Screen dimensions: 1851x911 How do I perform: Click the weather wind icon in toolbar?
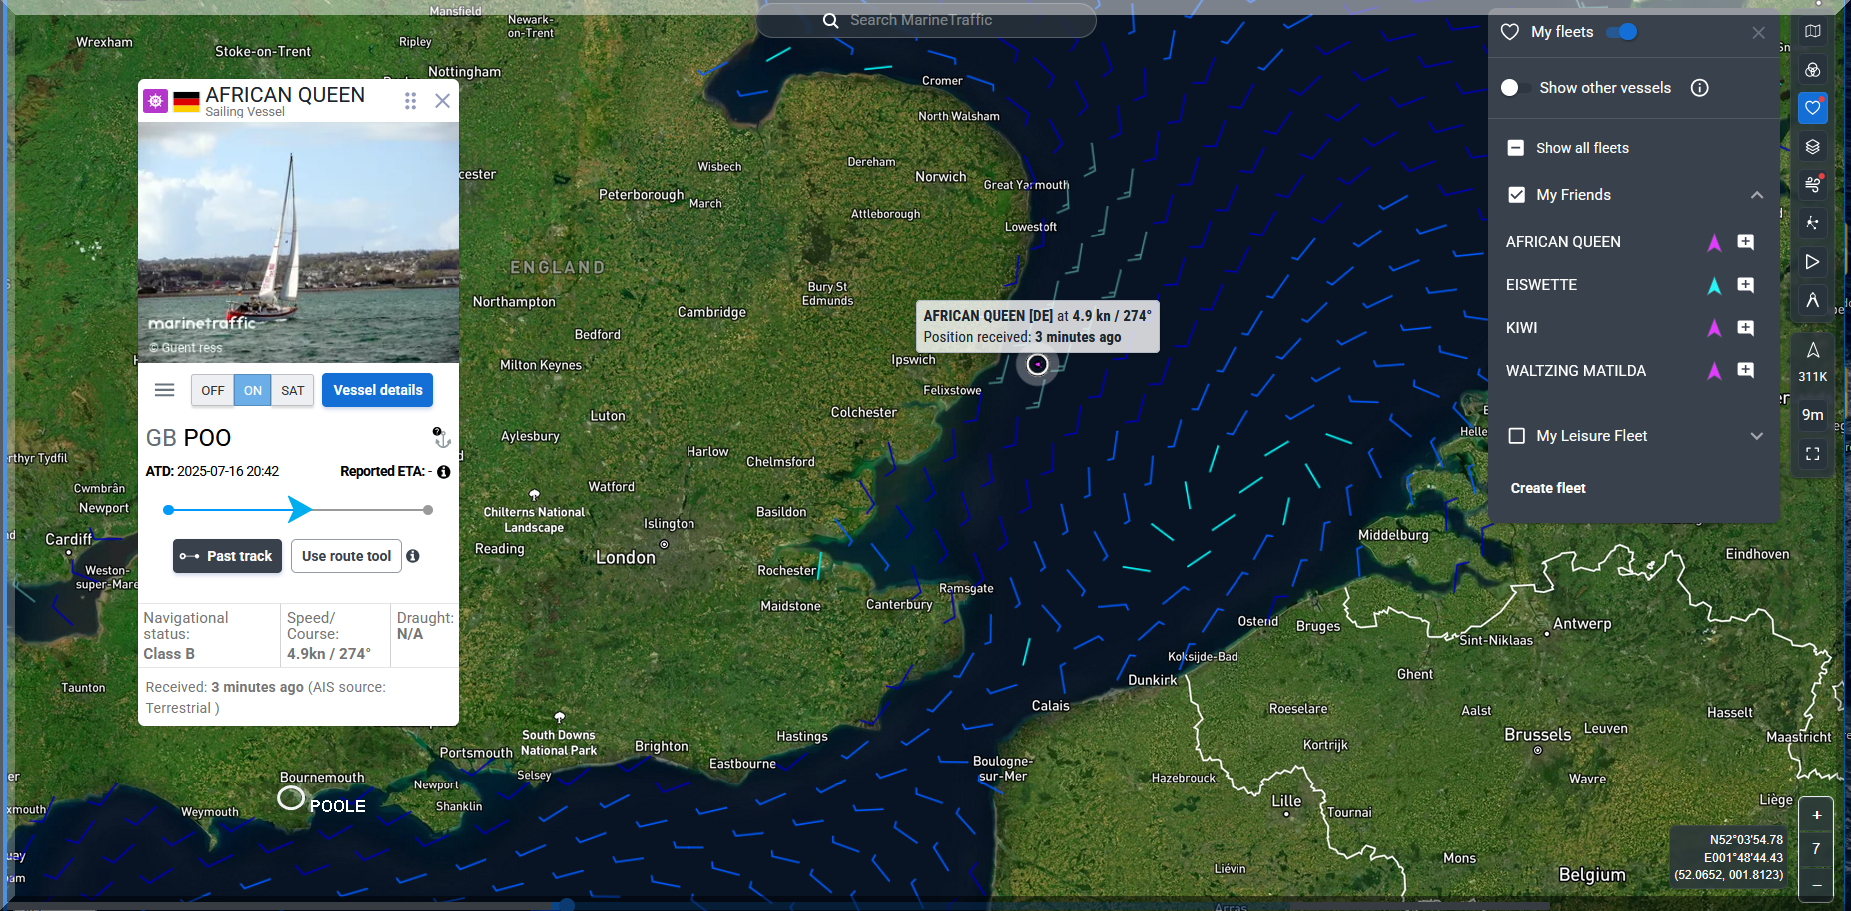coord(1812,185)
